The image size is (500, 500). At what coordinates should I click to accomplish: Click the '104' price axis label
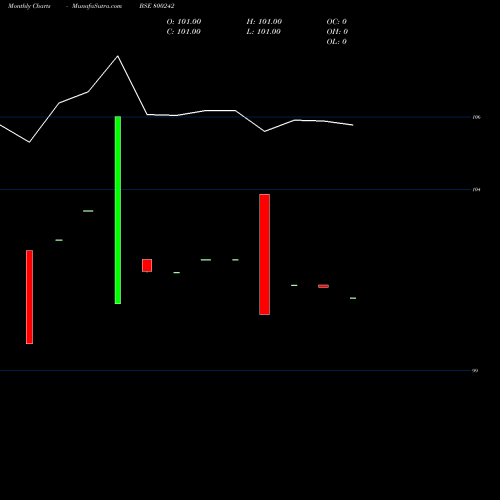click(477, 189)
